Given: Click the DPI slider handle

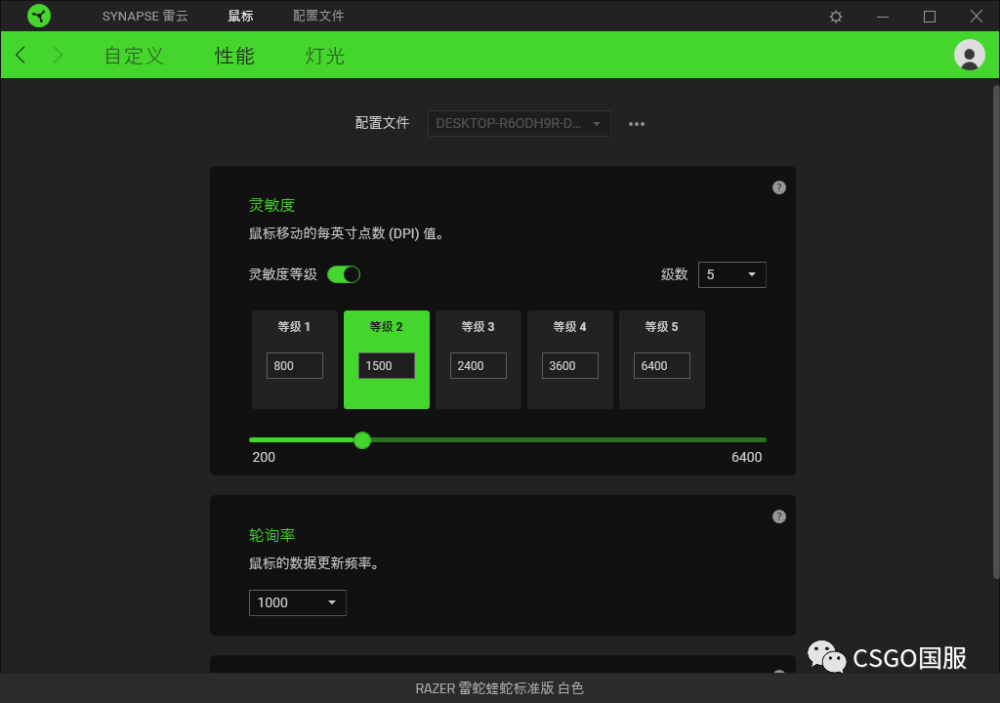Looking at the screenshot, I should pos(362,440).
